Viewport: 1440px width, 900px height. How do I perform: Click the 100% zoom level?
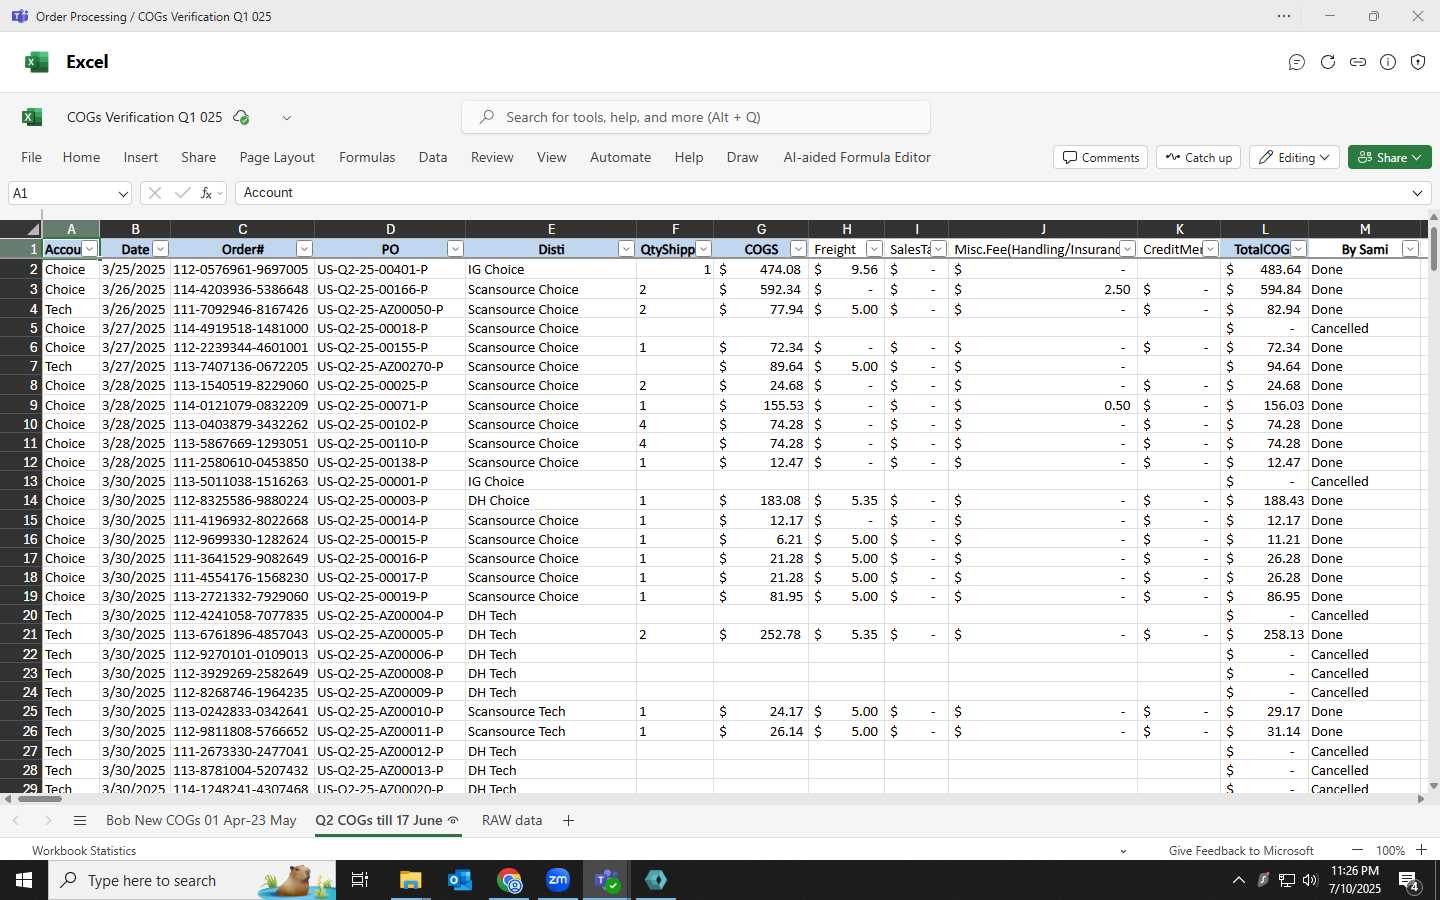pyautogui.click(x=1390, y=851)
